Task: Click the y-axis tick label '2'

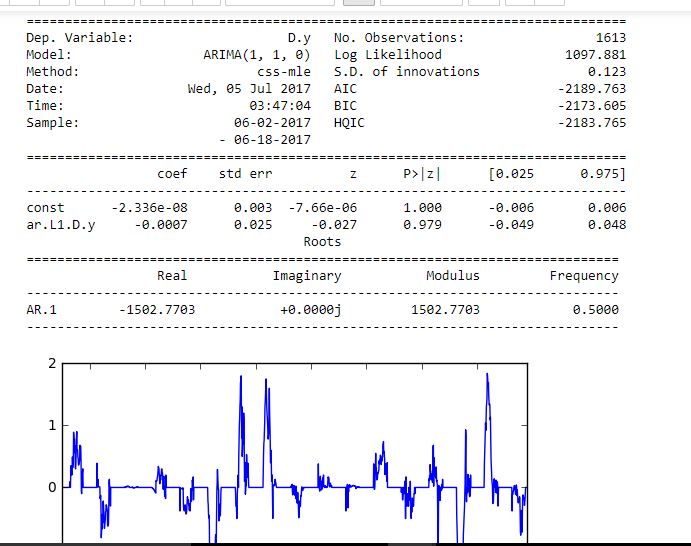Action: (52, 364)
